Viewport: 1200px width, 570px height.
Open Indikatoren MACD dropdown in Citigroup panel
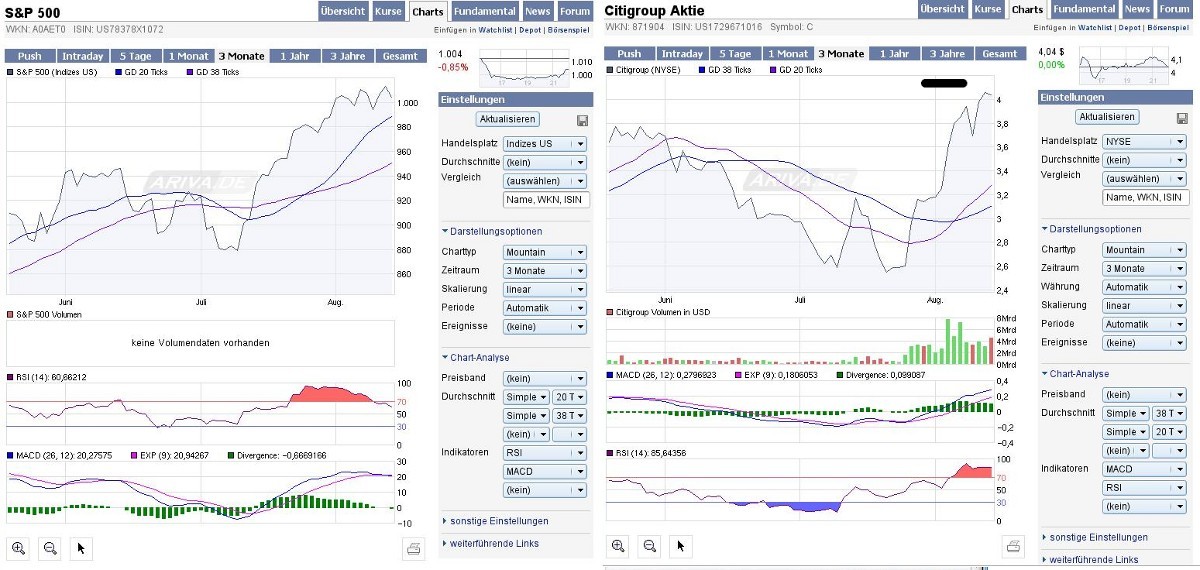point(1144,469)
